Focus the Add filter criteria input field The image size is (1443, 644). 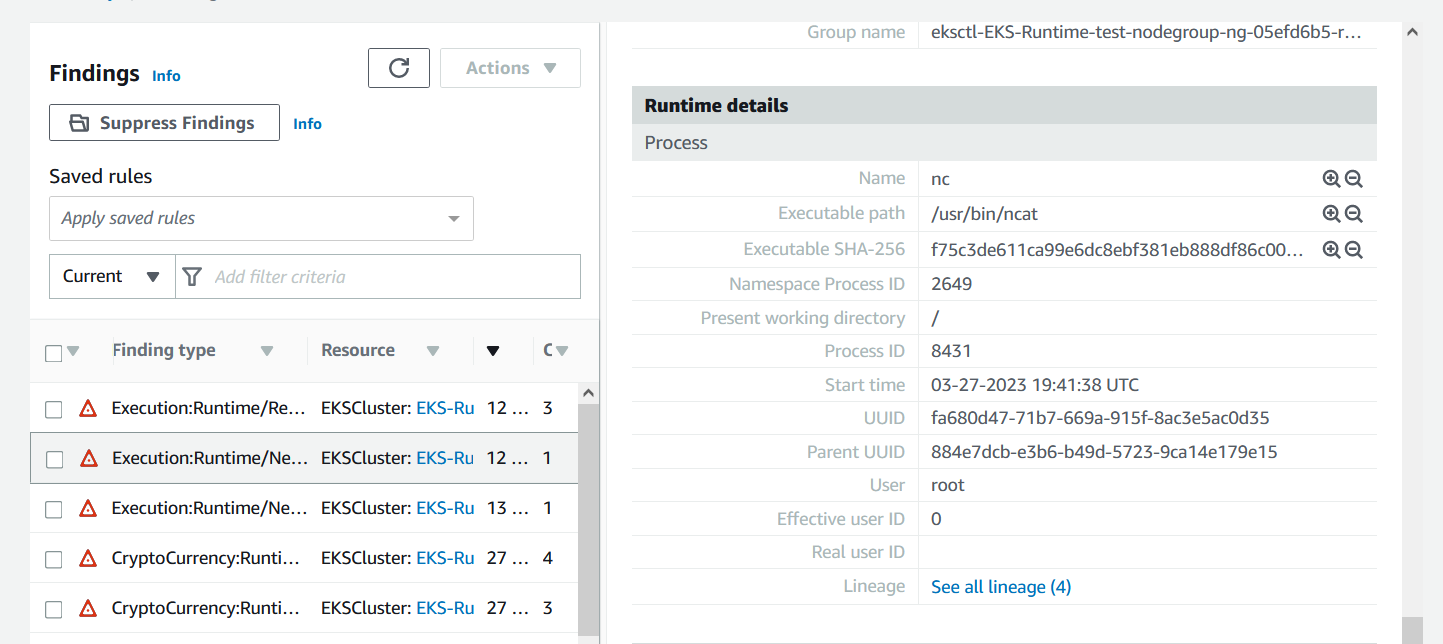pos(390,276)
